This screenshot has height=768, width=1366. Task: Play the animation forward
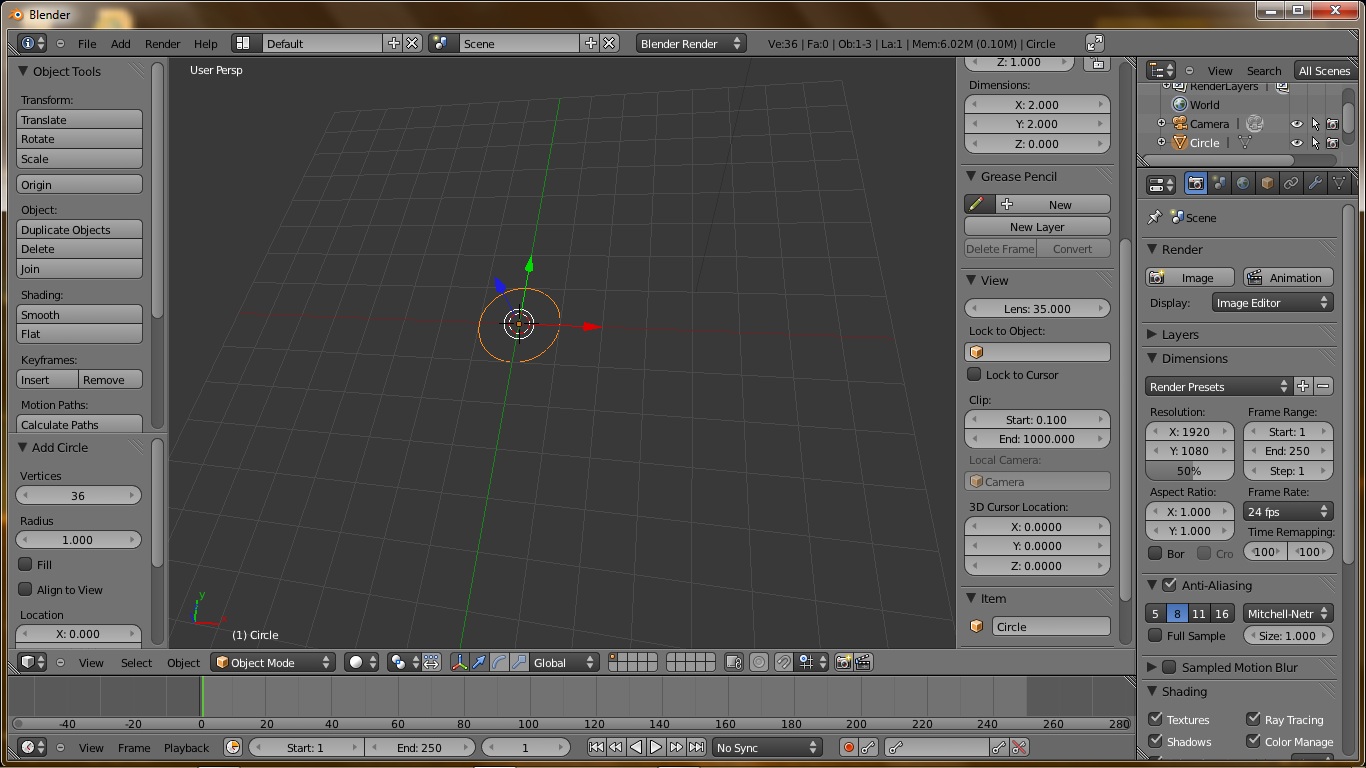656,747
